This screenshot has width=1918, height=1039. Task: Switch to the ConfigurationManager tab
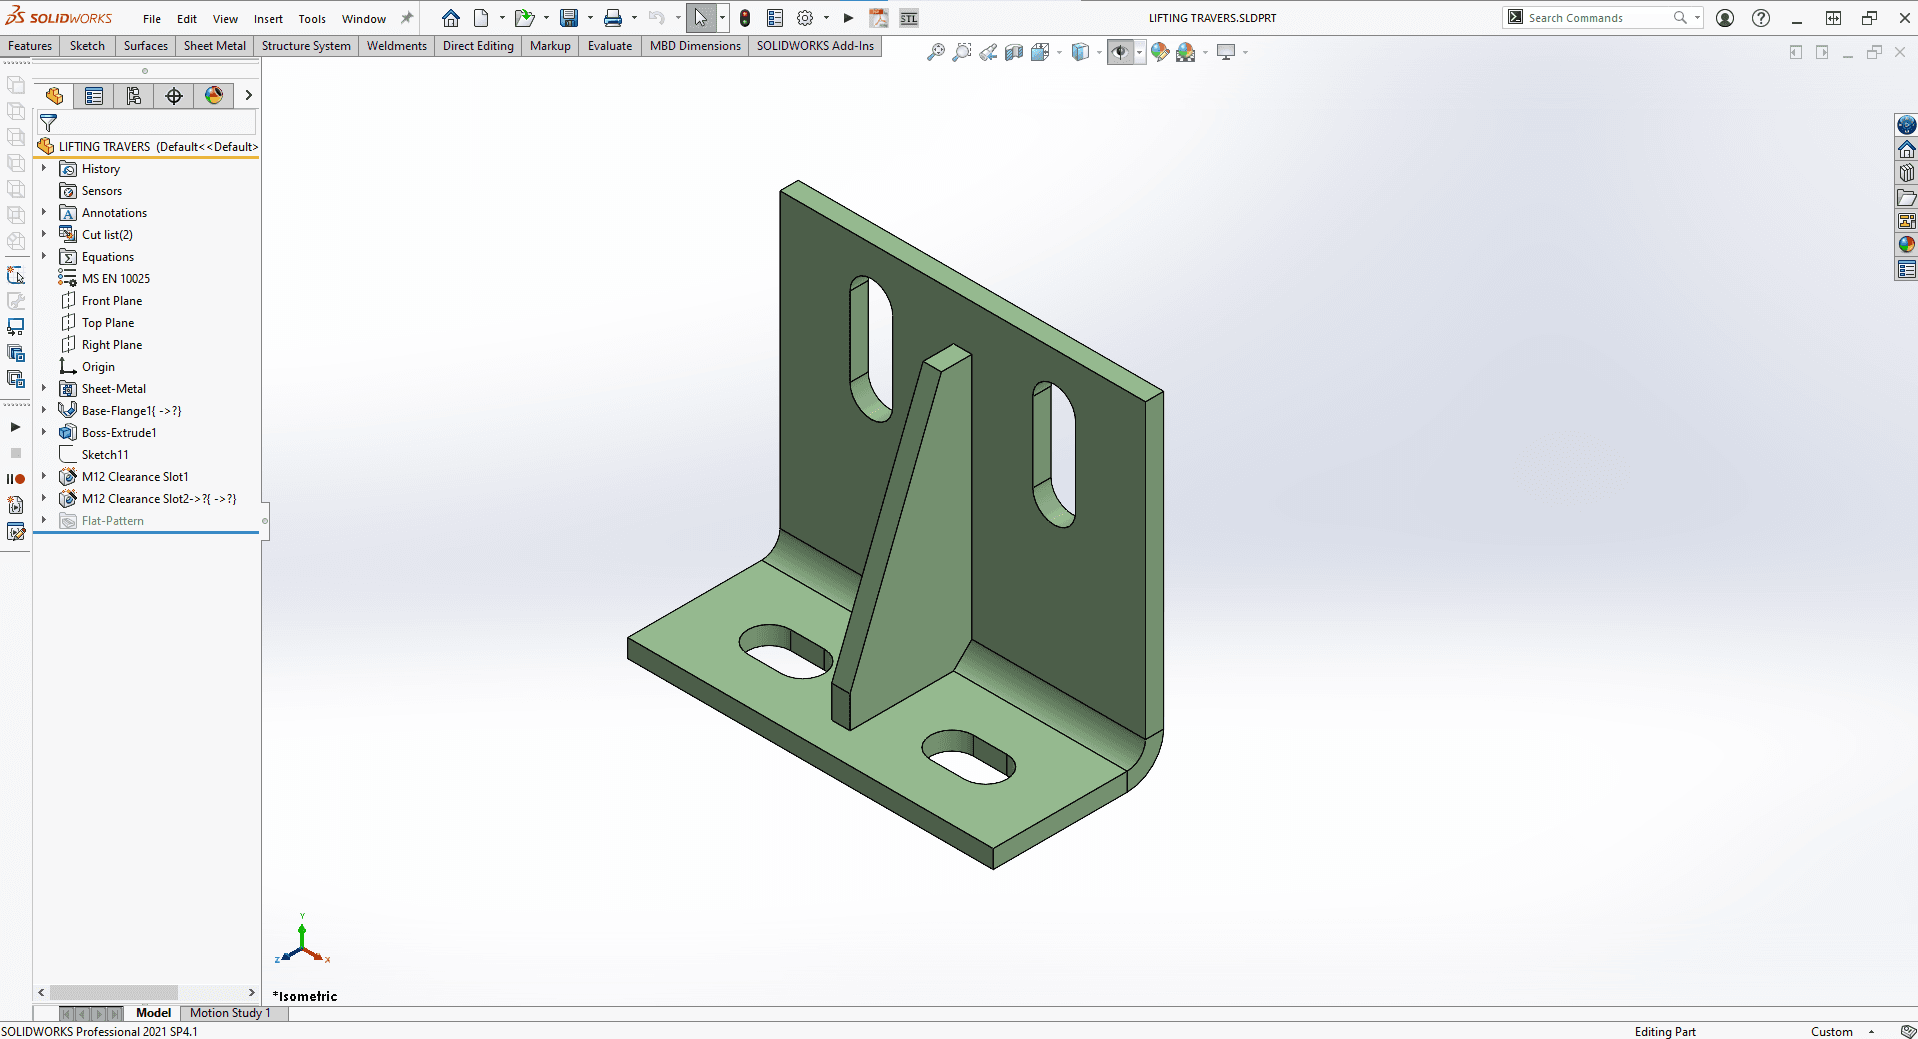point(134,95)
